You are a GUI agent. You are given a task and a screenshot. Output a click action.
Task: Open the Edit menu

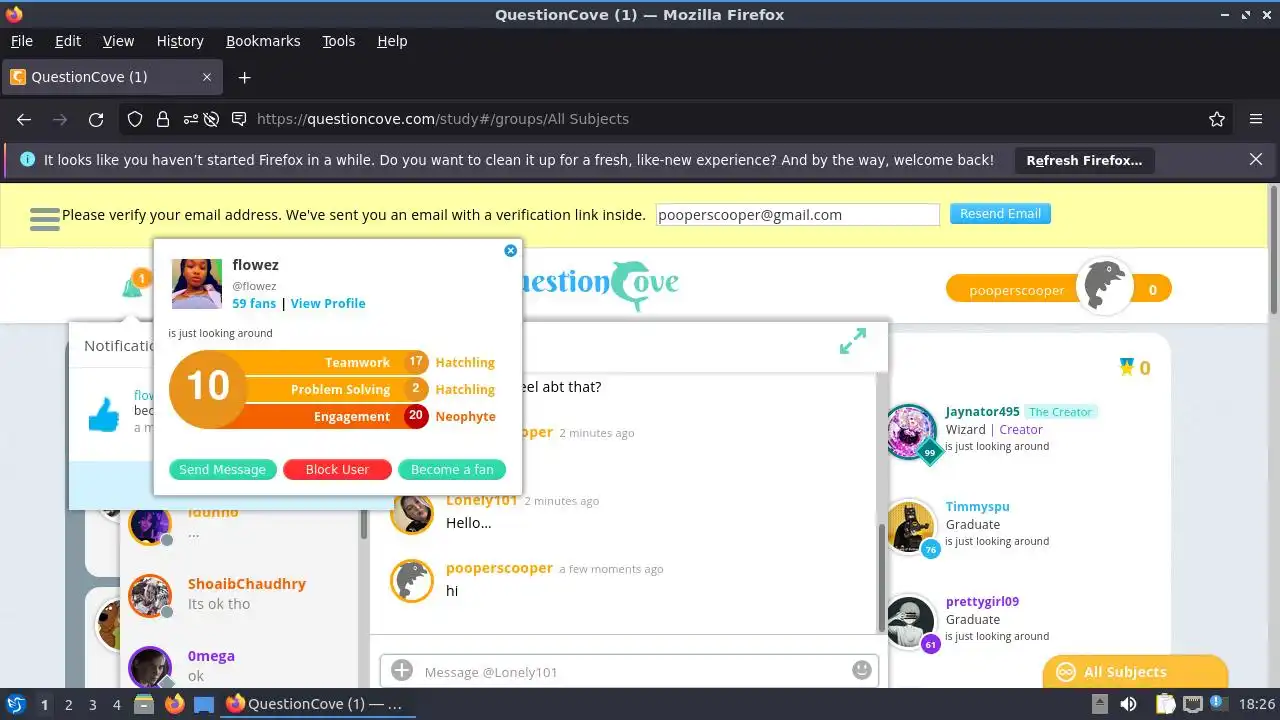pos(68,41)
